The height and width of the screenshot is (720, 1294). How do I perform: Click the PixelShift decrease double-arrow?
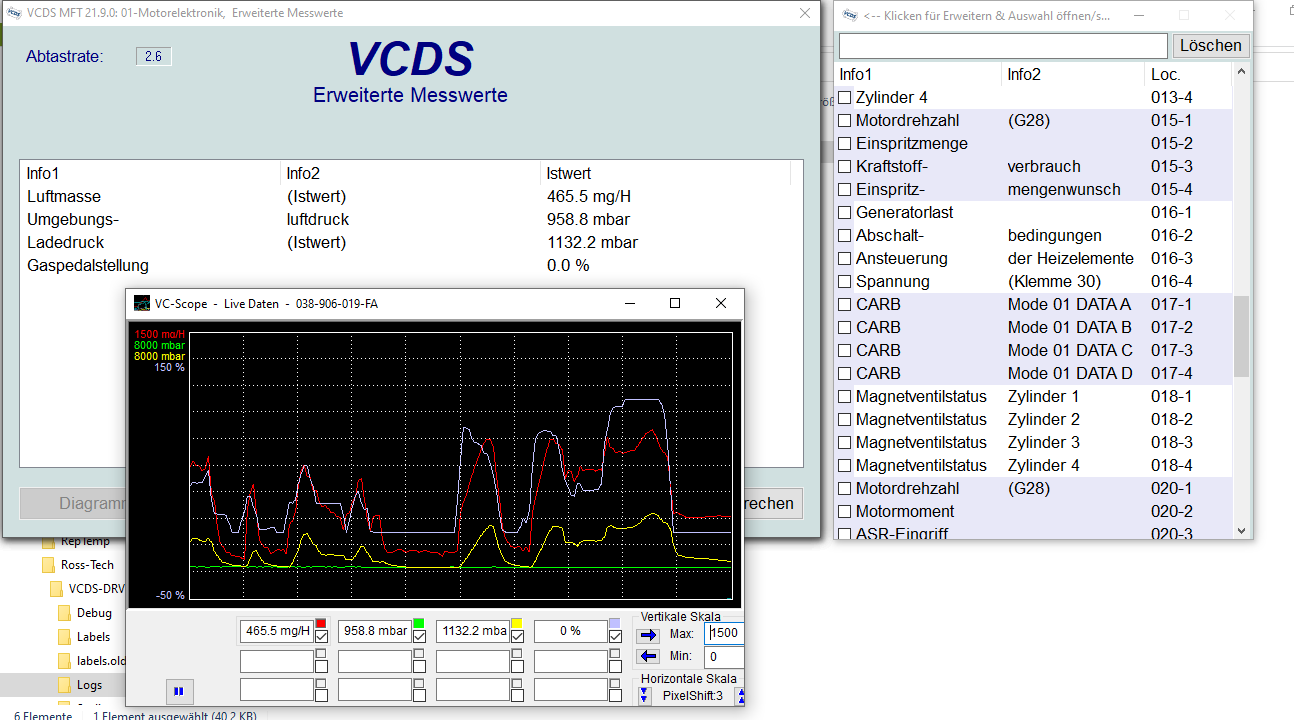[644, 695]
